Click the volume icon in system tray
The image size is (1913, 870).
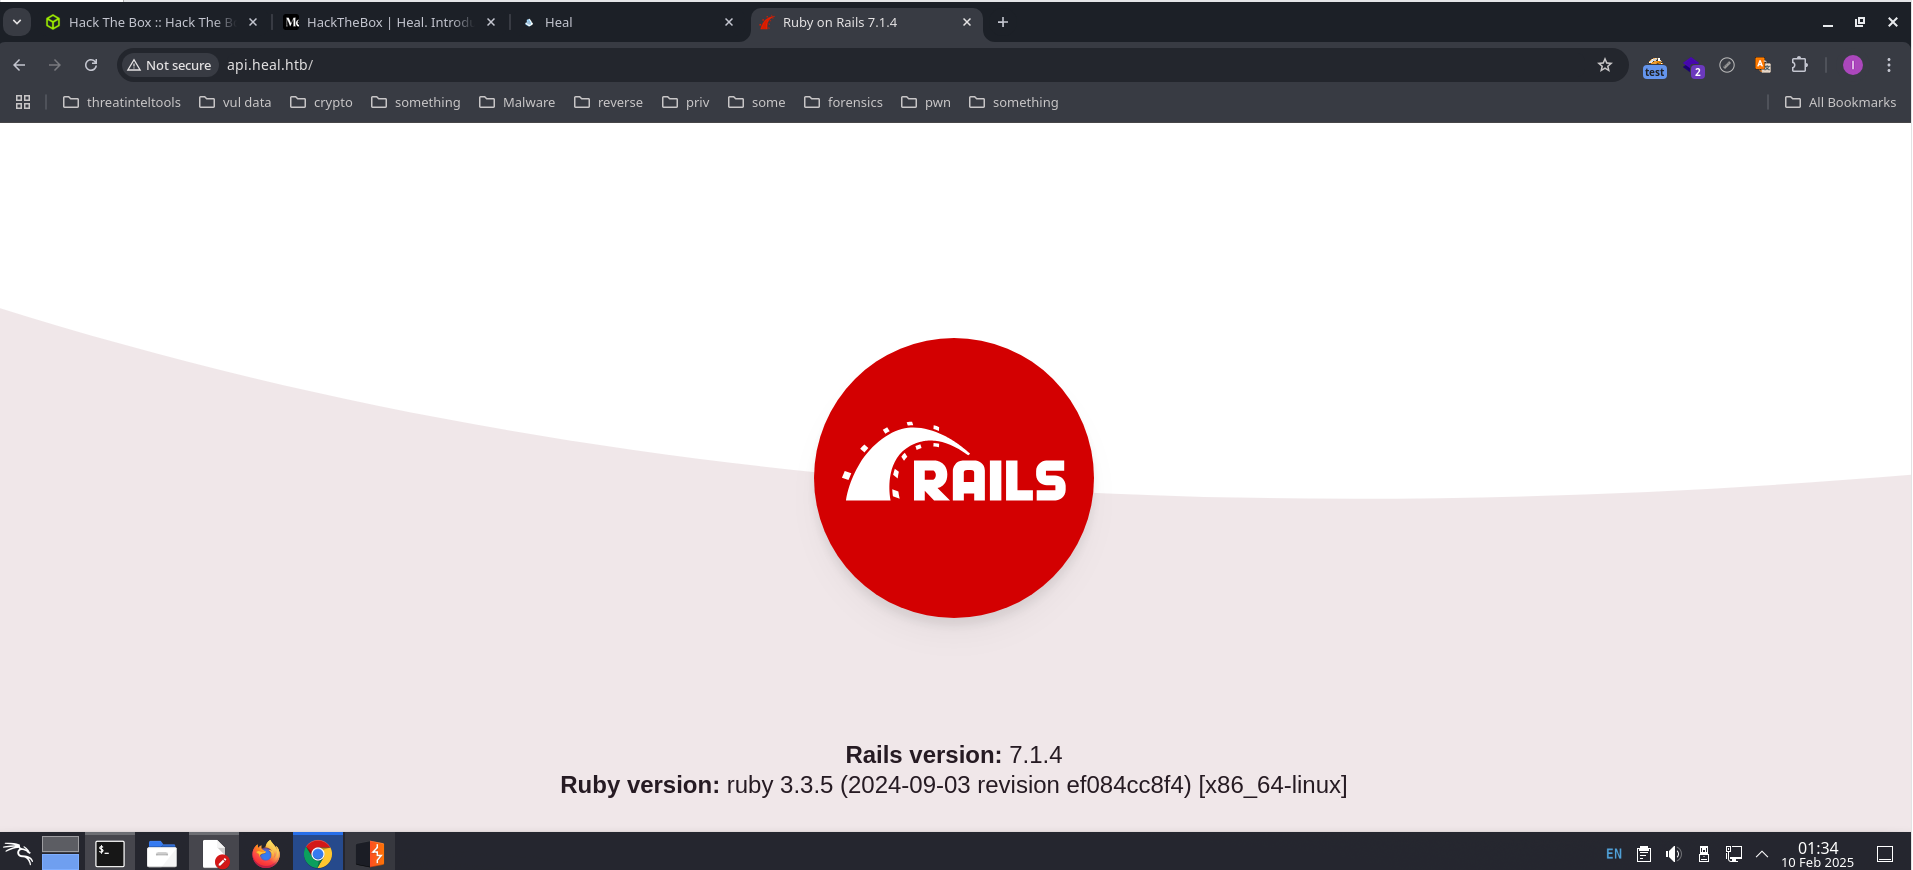(1673, 854)
